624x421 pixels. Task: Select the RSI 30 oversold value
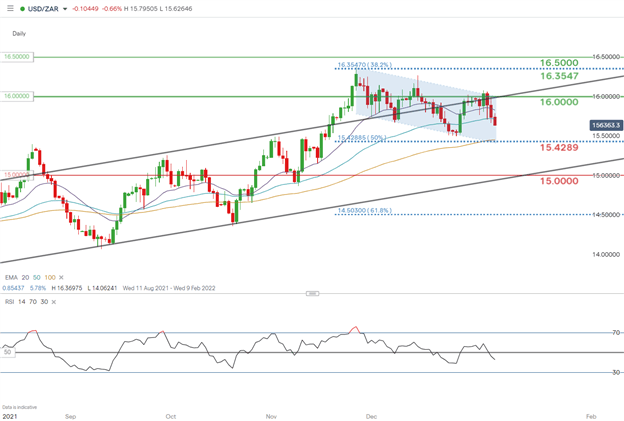(x=44, y=302)
